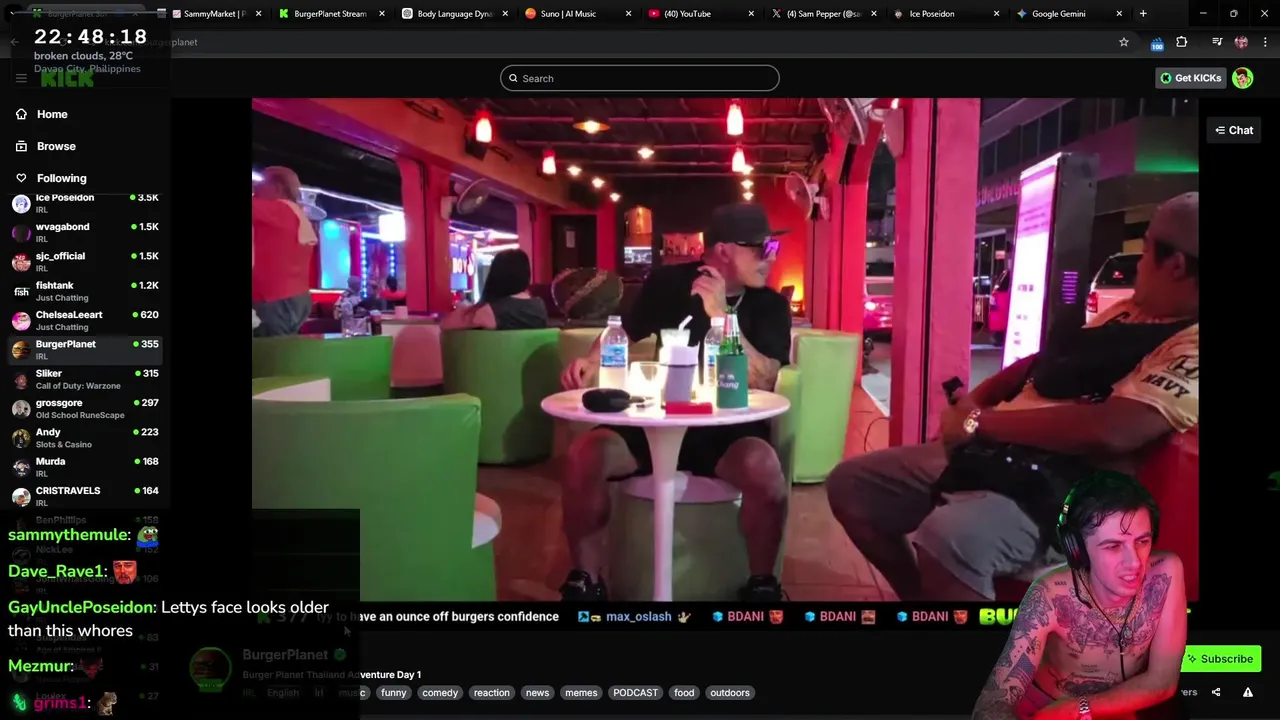Click the 'news' stream tag
1280x720 pixels.
(x=537, y=692)
